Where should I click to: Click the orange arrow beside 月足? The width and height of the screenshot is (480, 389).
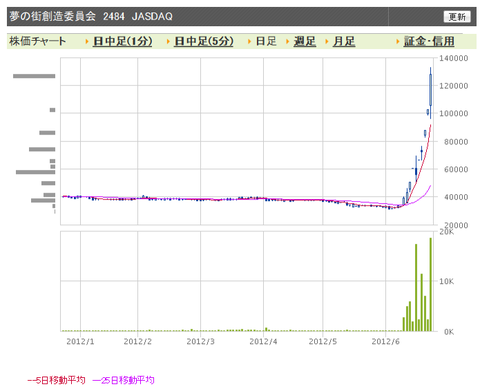pos(327,42)
